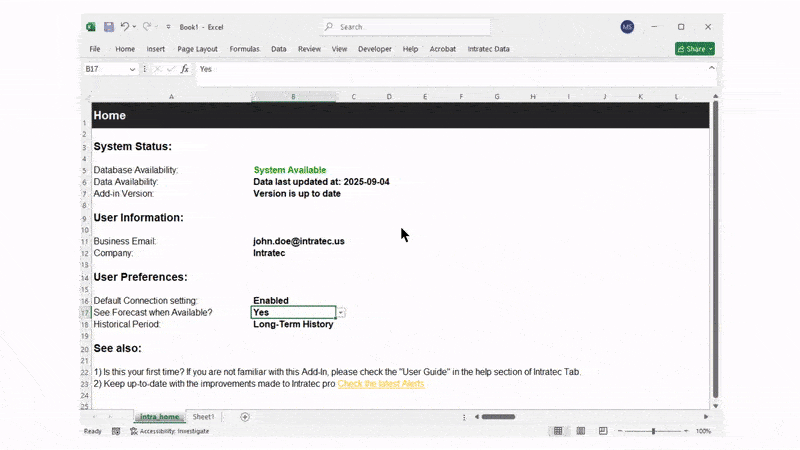Image resolution: width=800 pixels, height=450 pixels.
Task: Click the horizontal scroll right arrow
Action: [706, 417]
